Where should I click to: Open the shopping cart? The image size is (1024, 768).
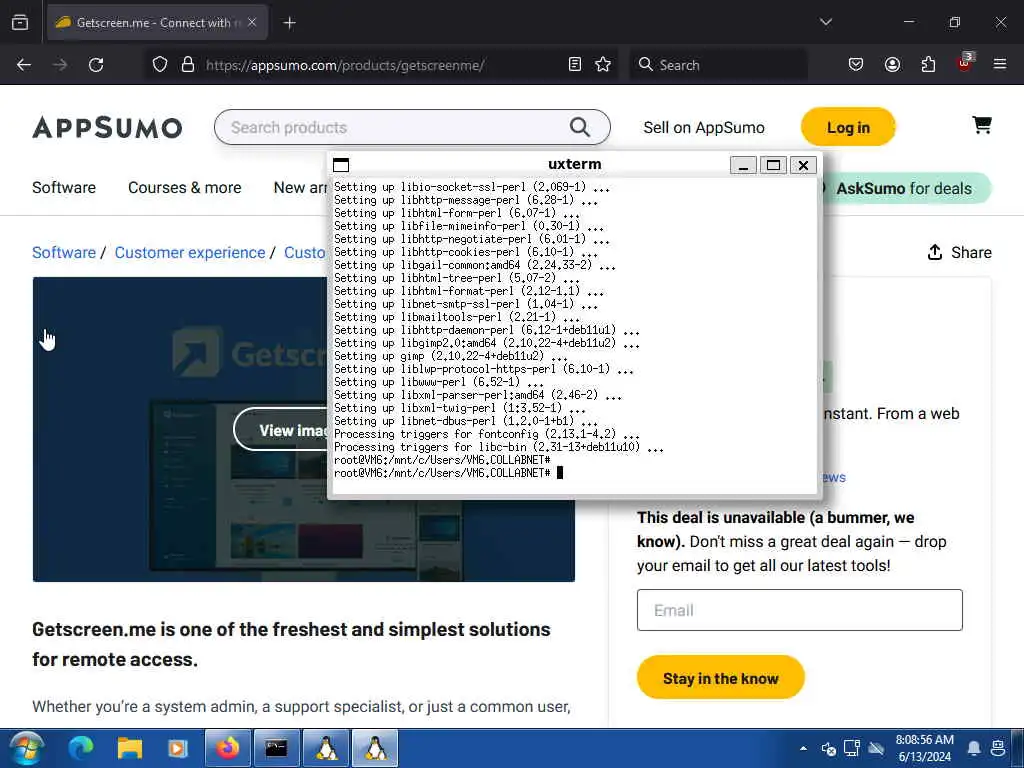click(x=982, y=125)
